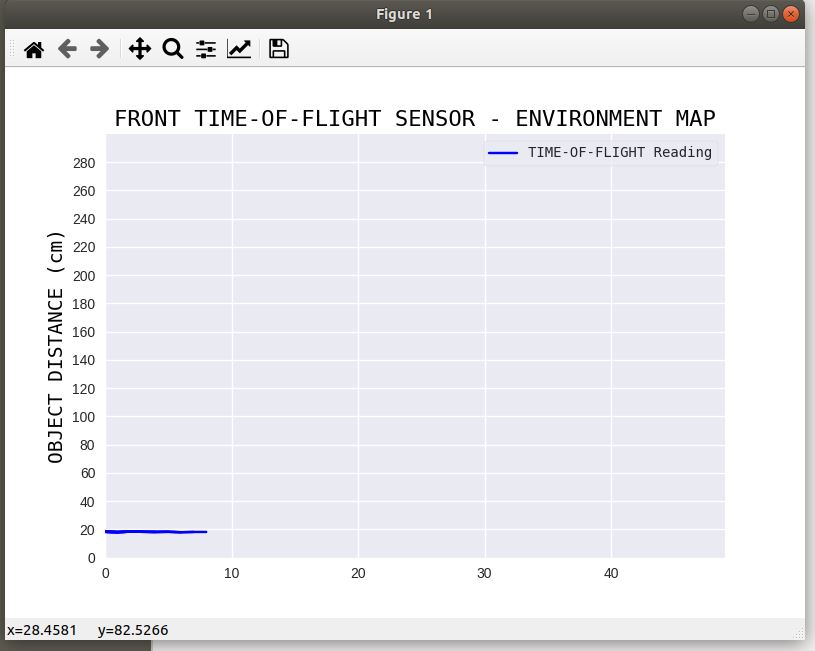This screenshot has height=651, width=815.
Task: Click the y-axis tick label 160
Action: 84,332
